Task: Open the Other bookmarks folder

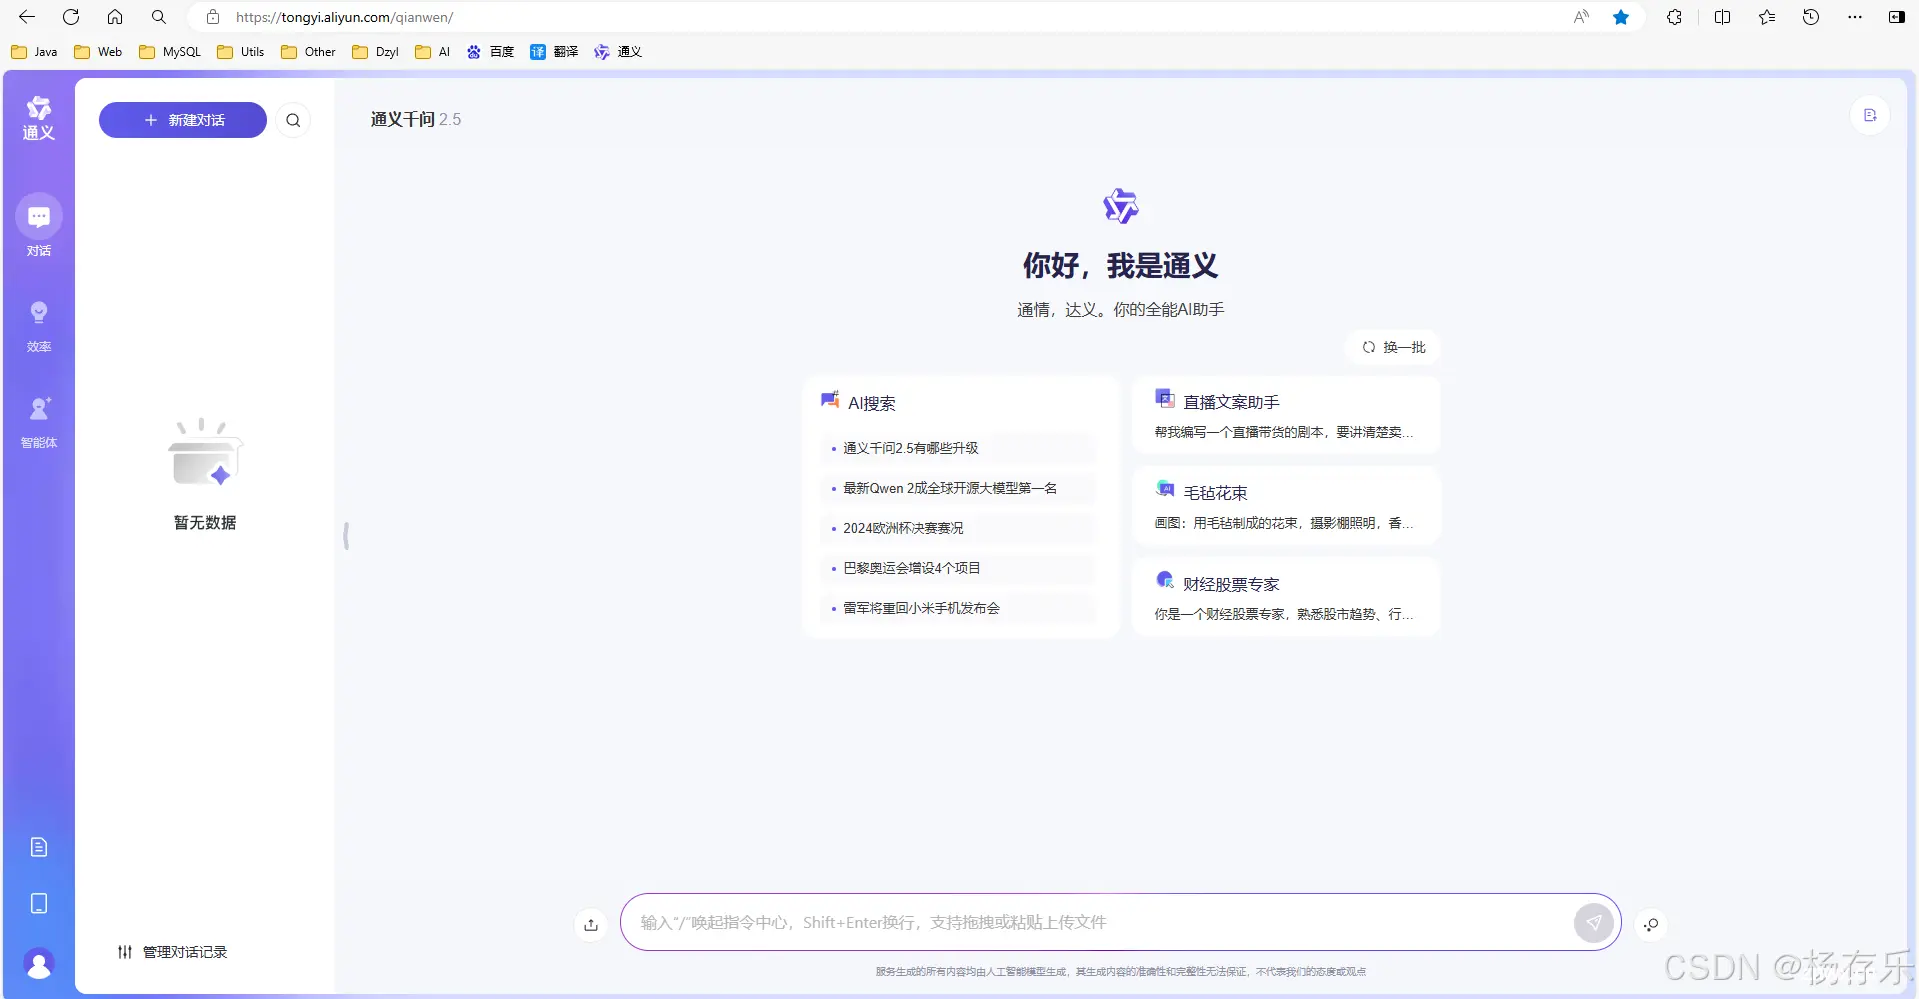Action: click(308, 52)
